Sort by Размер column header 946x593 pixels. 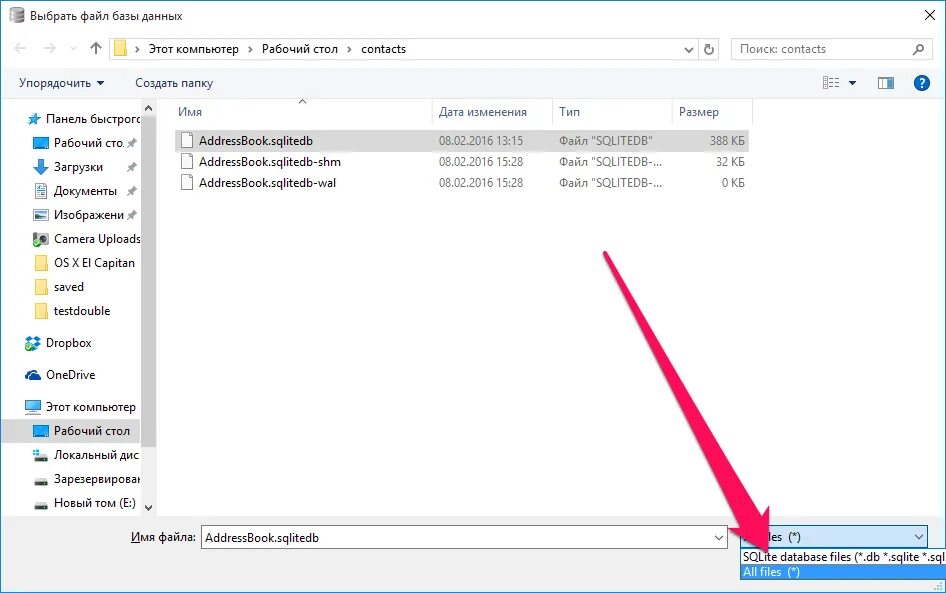click(x=712, y=112)
